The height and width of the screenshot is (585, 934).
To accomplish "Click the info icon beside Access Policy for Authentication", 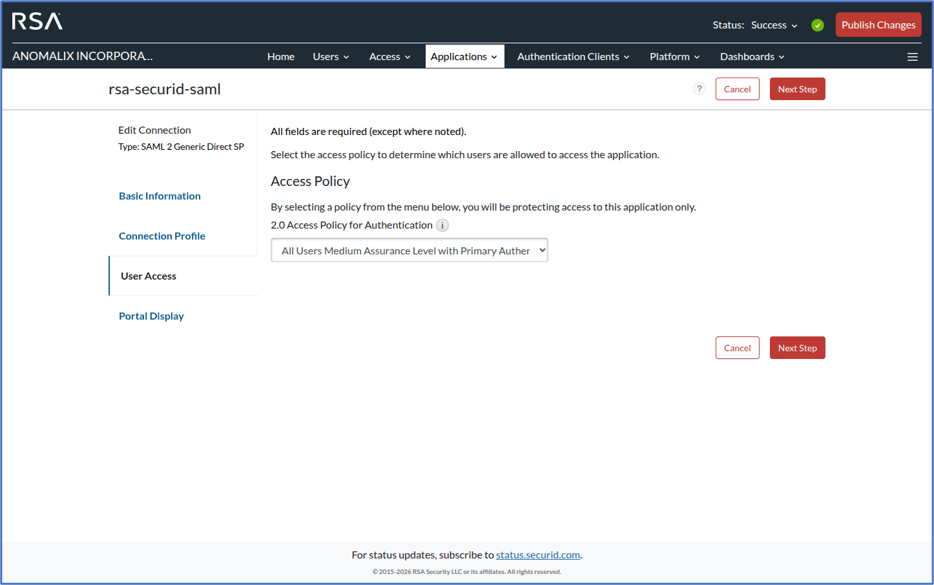I will pos(442,225).
